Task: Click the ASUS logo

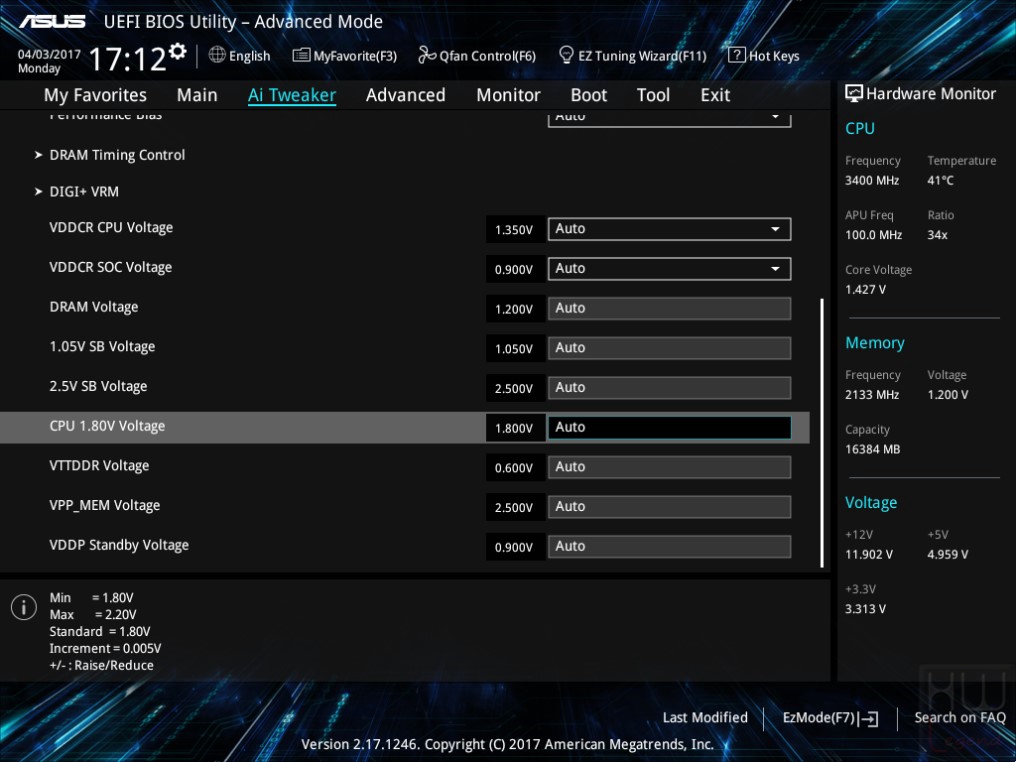Action: click(x=52, y=22)
